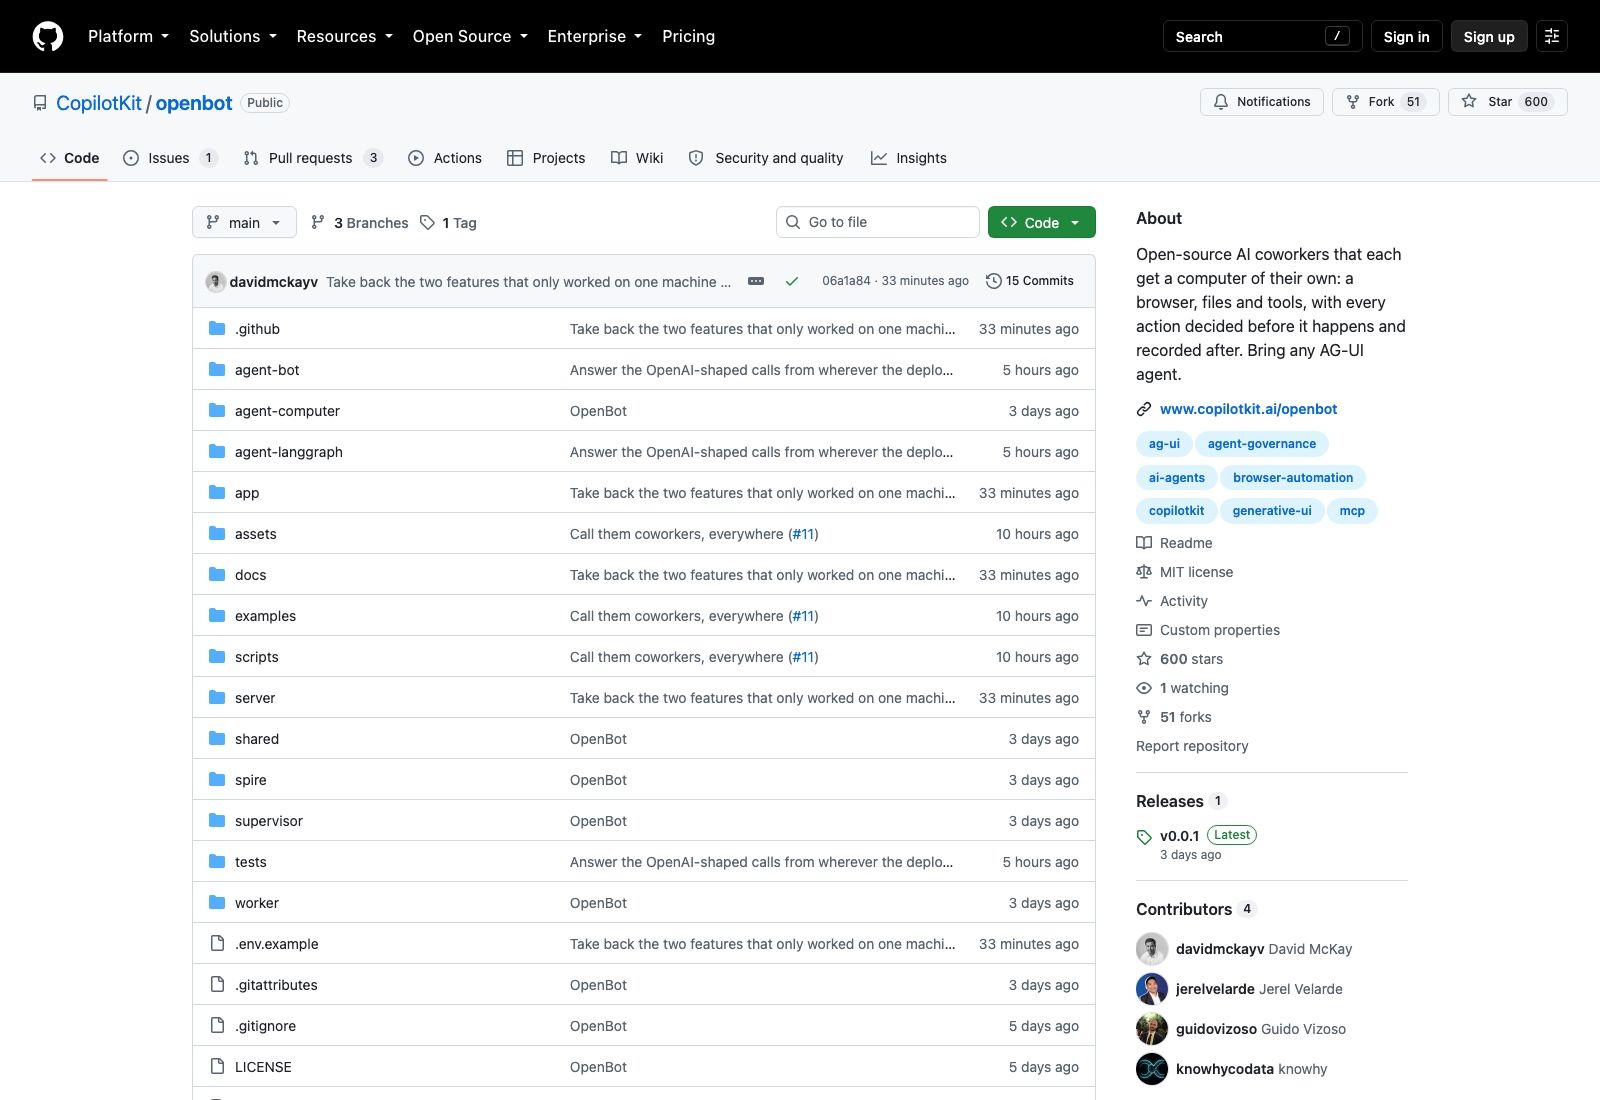This screenshot has height=1100, width=1600.
Task: Open the .gitattributes file
Action: (x=276, y=985)
